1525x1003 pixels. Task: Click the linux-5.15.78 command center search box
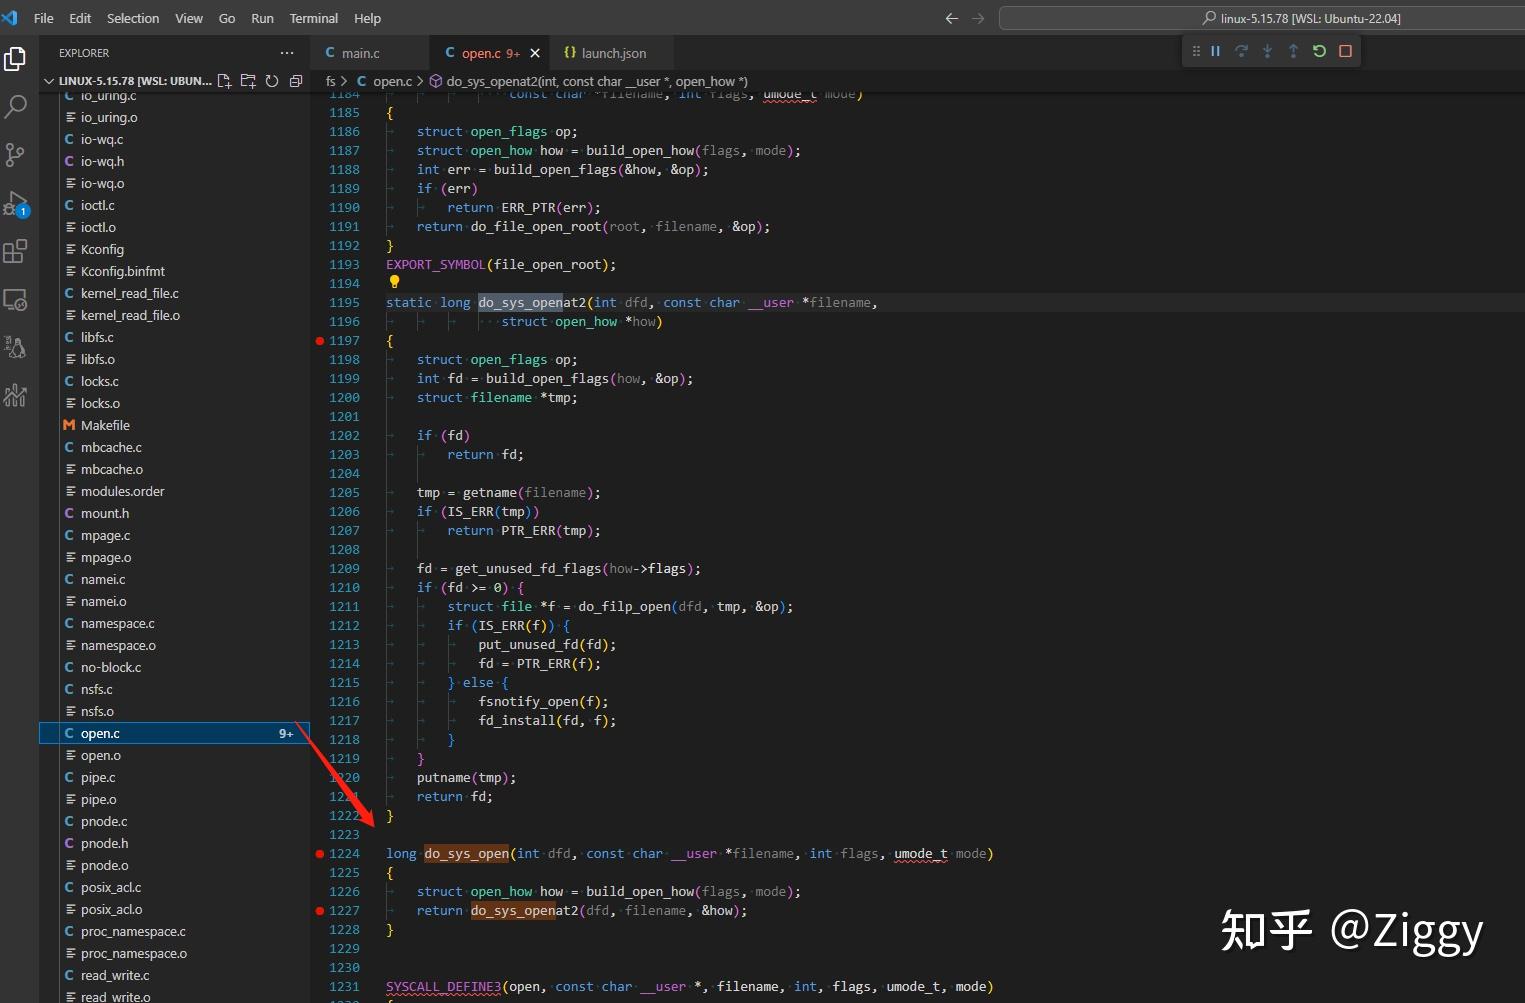click(x=1300, y=18)
